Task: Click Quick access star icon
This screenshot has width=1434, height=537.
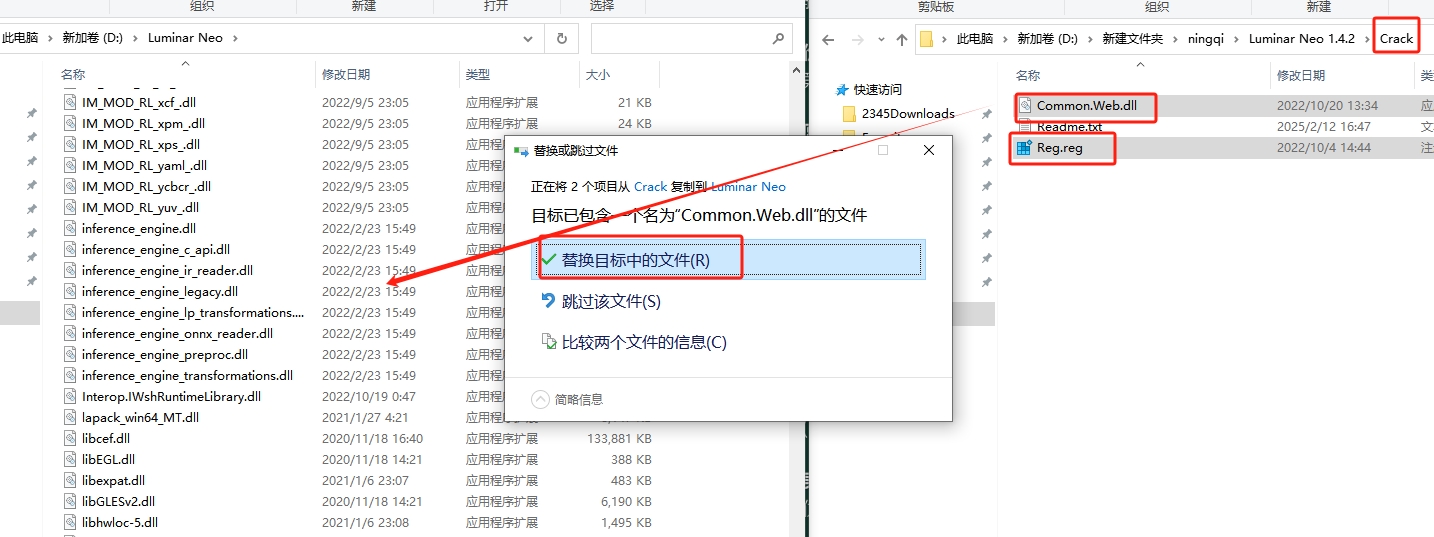Action: pyautogui.click(x=840, y=90)
